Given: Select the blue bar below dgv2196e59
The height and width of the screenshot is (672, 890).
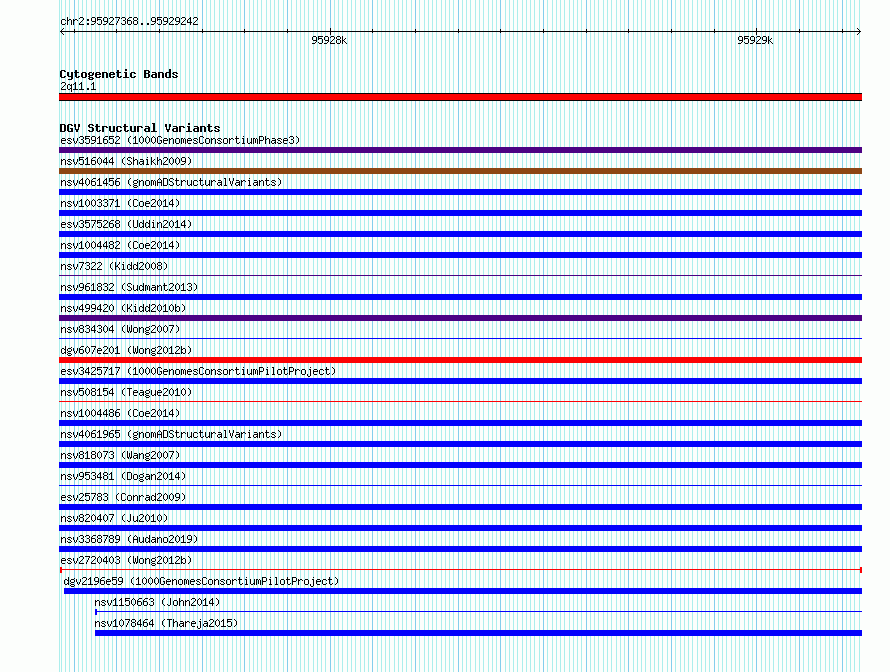Looking at the screenshot, I should [463, 591].
